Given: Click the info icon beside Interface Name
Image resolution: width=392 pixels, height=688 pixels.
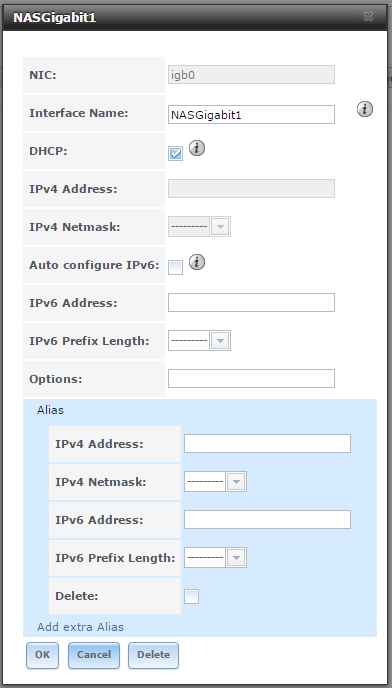Looking at the screenshot, I should pos(364,109).
